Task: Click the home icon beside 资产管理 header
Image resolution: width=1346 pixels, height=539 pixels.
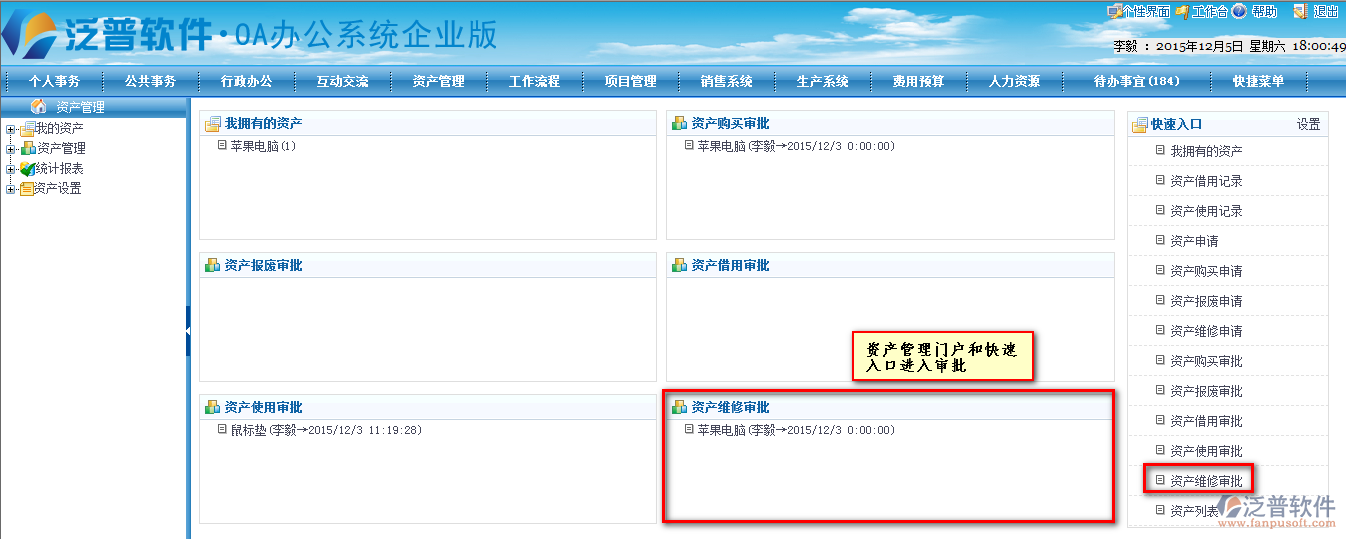Action: pyautogui.click(x=38, y=106)
